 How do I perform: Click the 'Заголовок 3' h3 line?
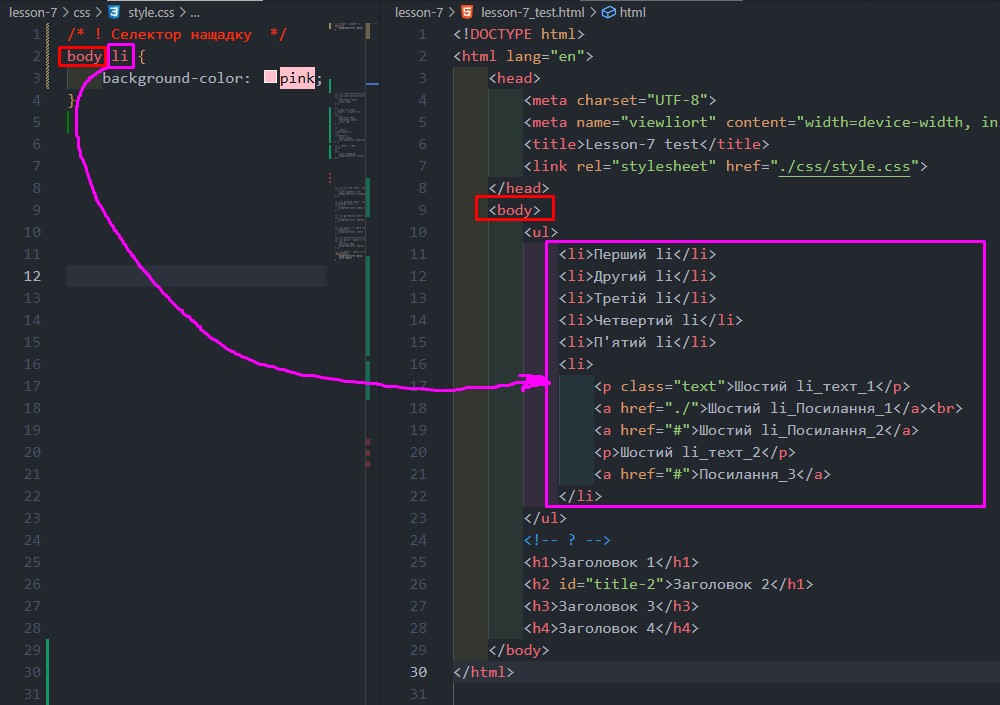pyautogui.click(x=611, y=606)
